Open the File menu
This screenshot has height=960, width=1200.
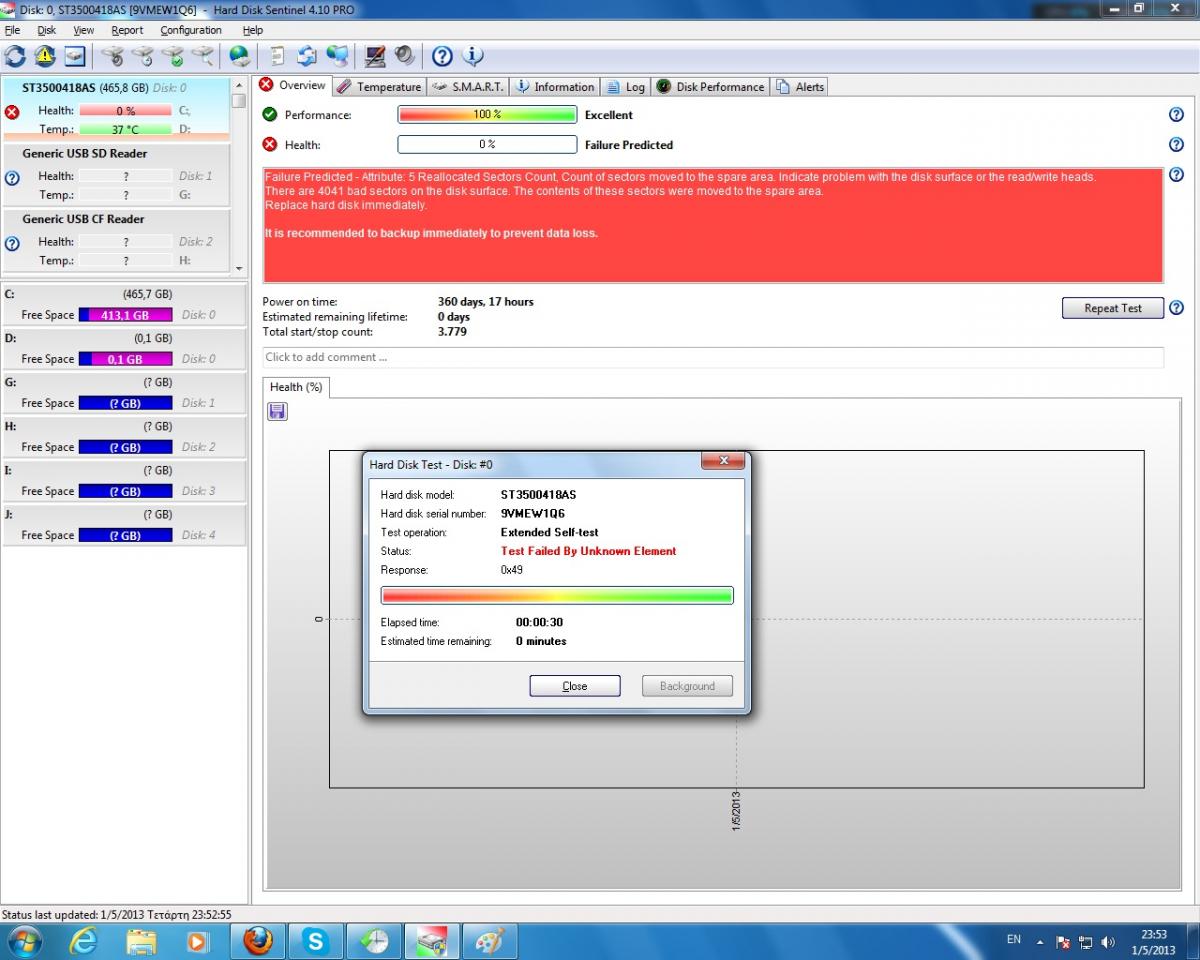[12, 30]
